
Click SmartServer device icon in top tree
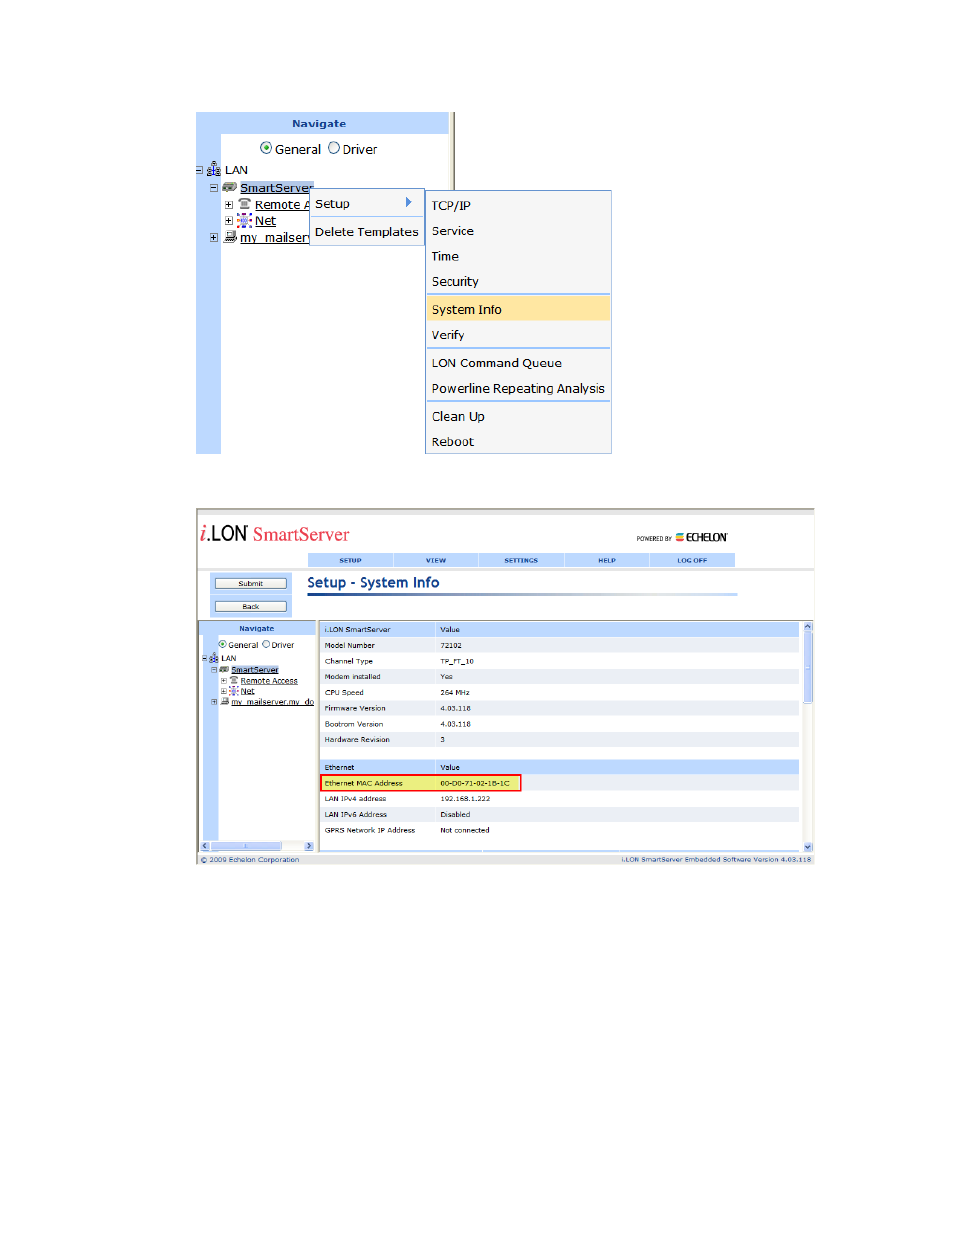(229, 187)
